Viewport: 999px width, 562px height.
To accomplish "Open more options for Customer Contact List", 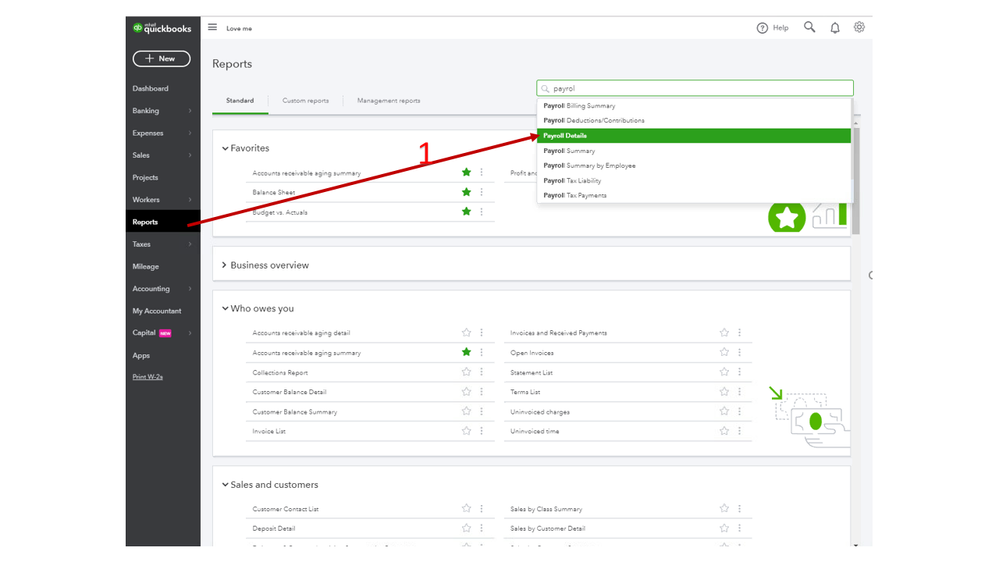I will pyautogui.click(x=482, y=508).
